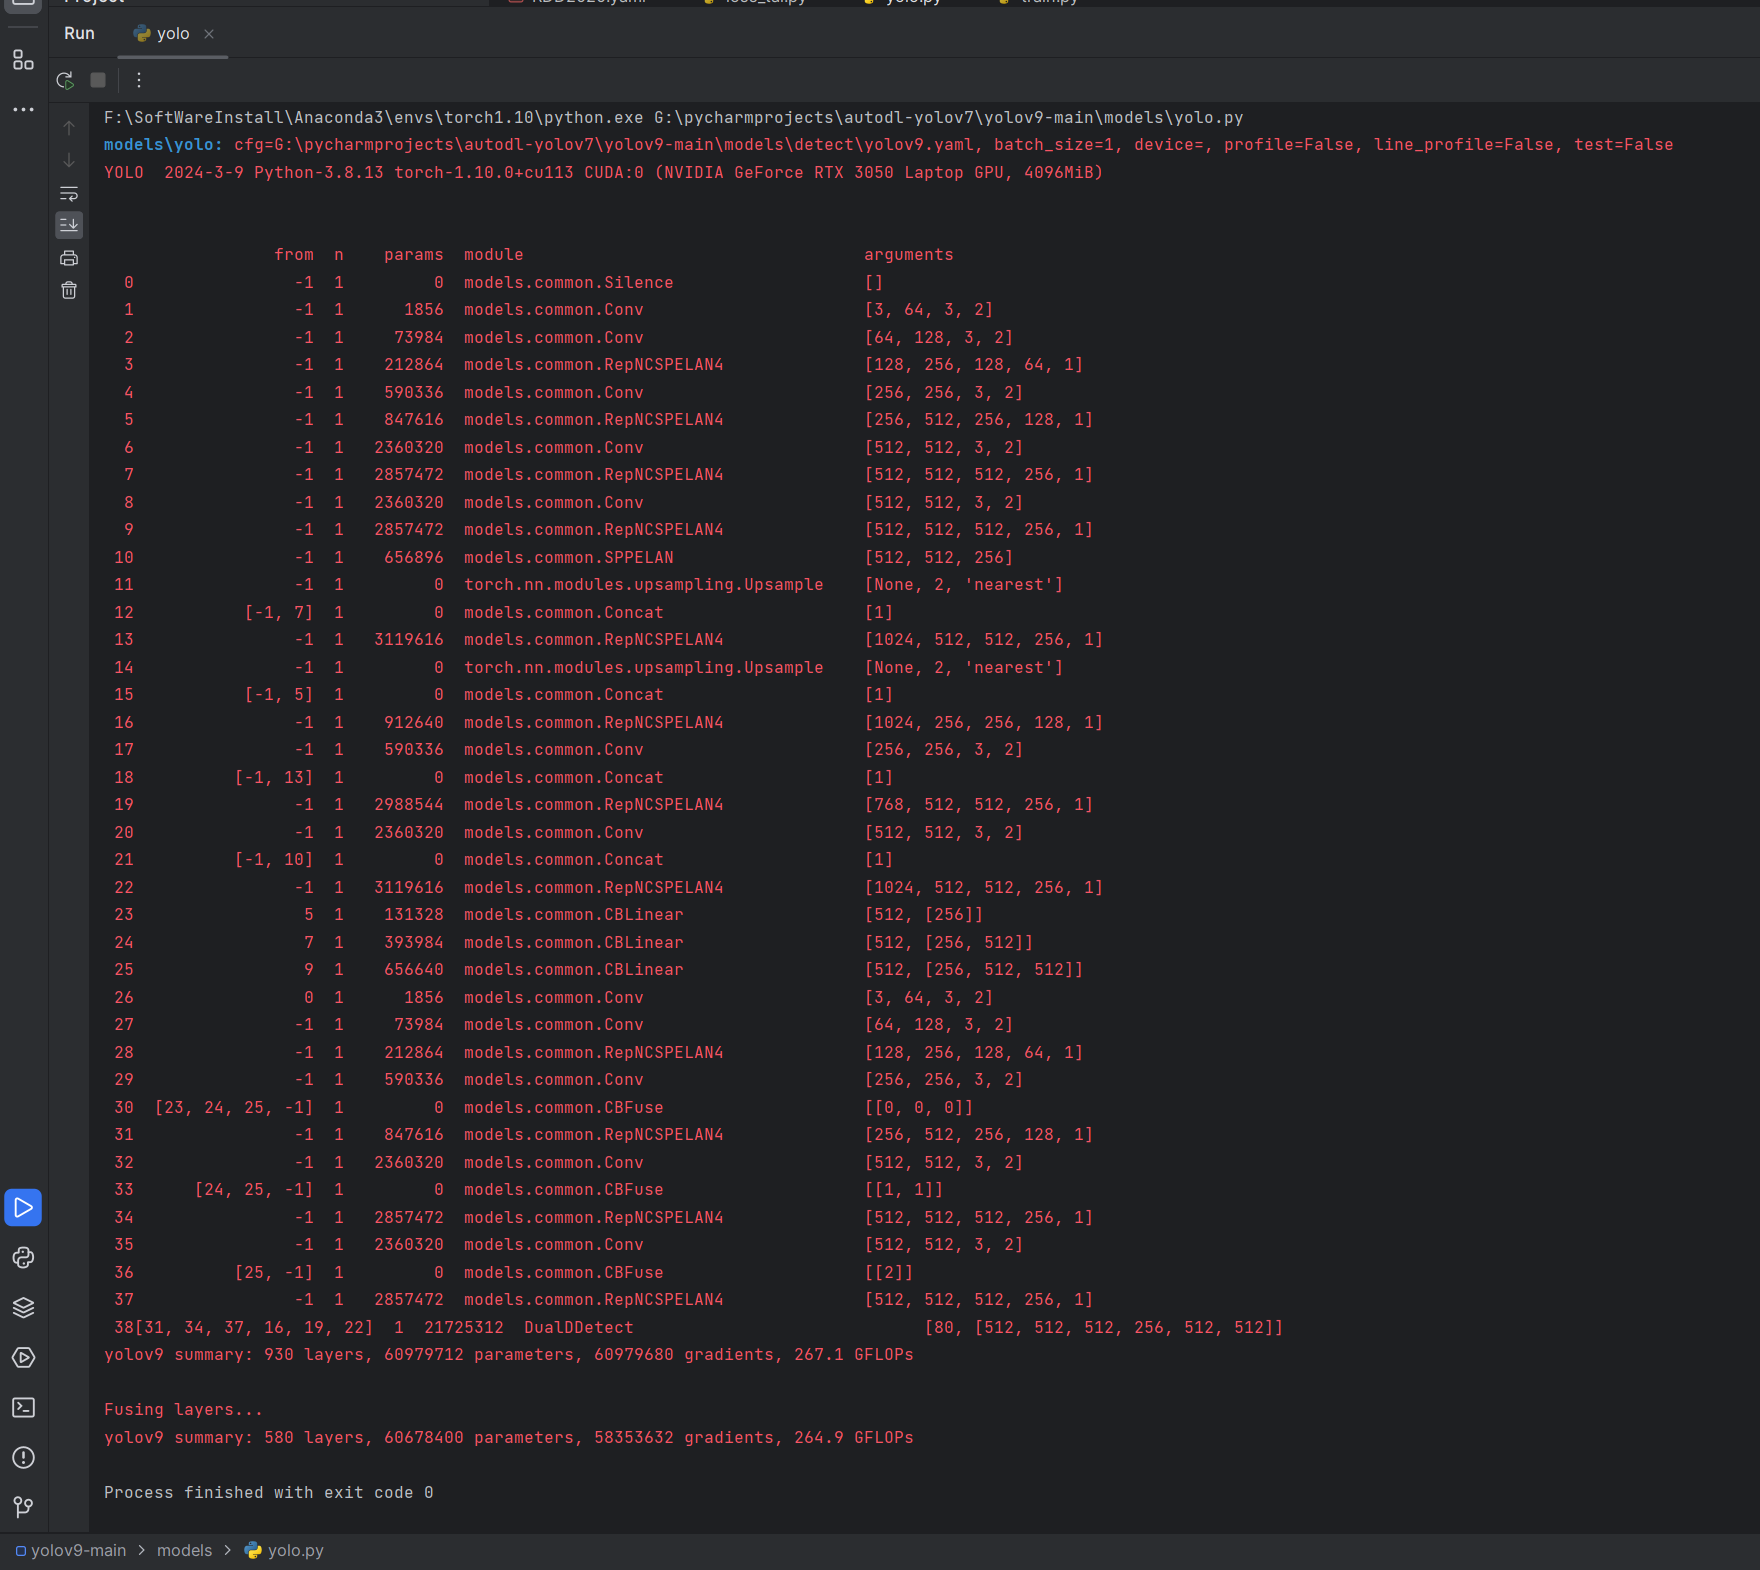Stop the running process
This screenshot has height=1570, width=1760.
coord(98,80)
